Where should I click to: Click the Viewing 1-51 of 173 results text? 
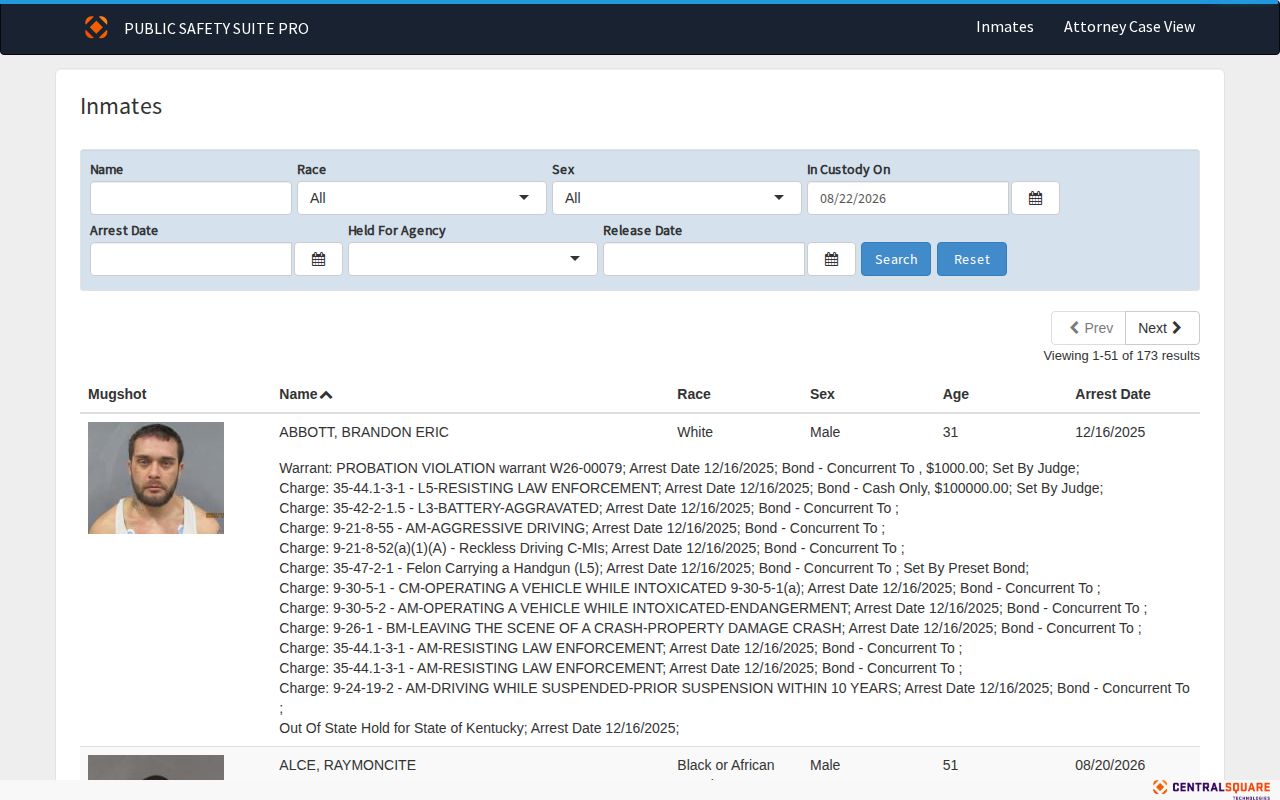click(x=1121, y=356)
